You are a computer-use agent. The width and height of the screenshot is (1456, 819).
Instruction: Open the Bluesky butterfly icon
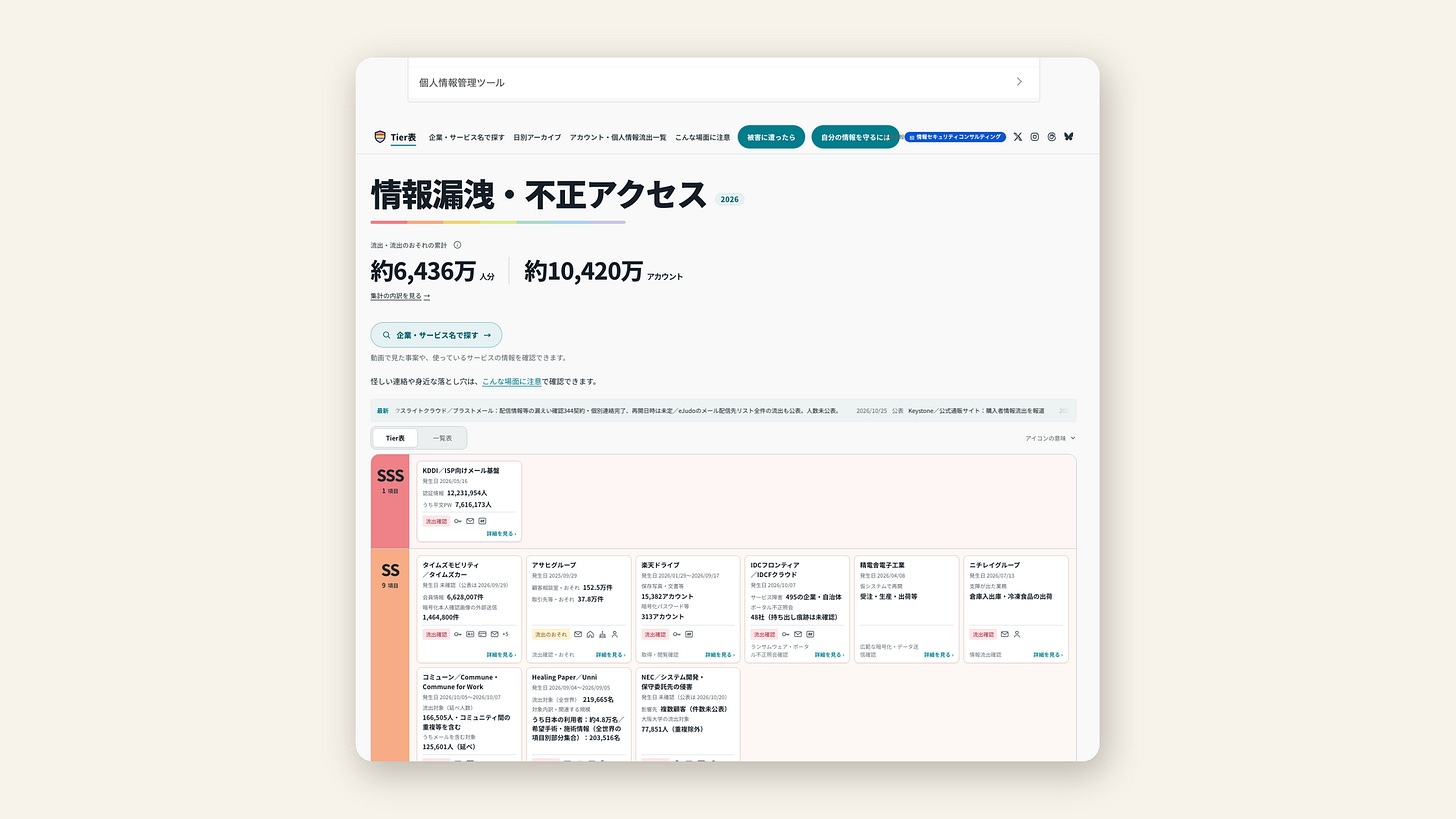(1069, 137)
